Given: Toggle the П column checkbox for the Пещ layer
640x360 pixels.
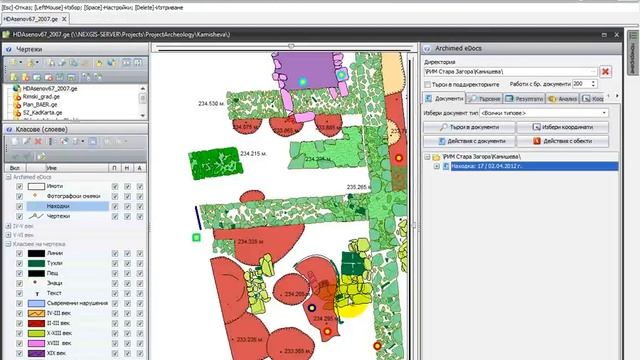Looking at the screenshot, I should tap(115, 273).
